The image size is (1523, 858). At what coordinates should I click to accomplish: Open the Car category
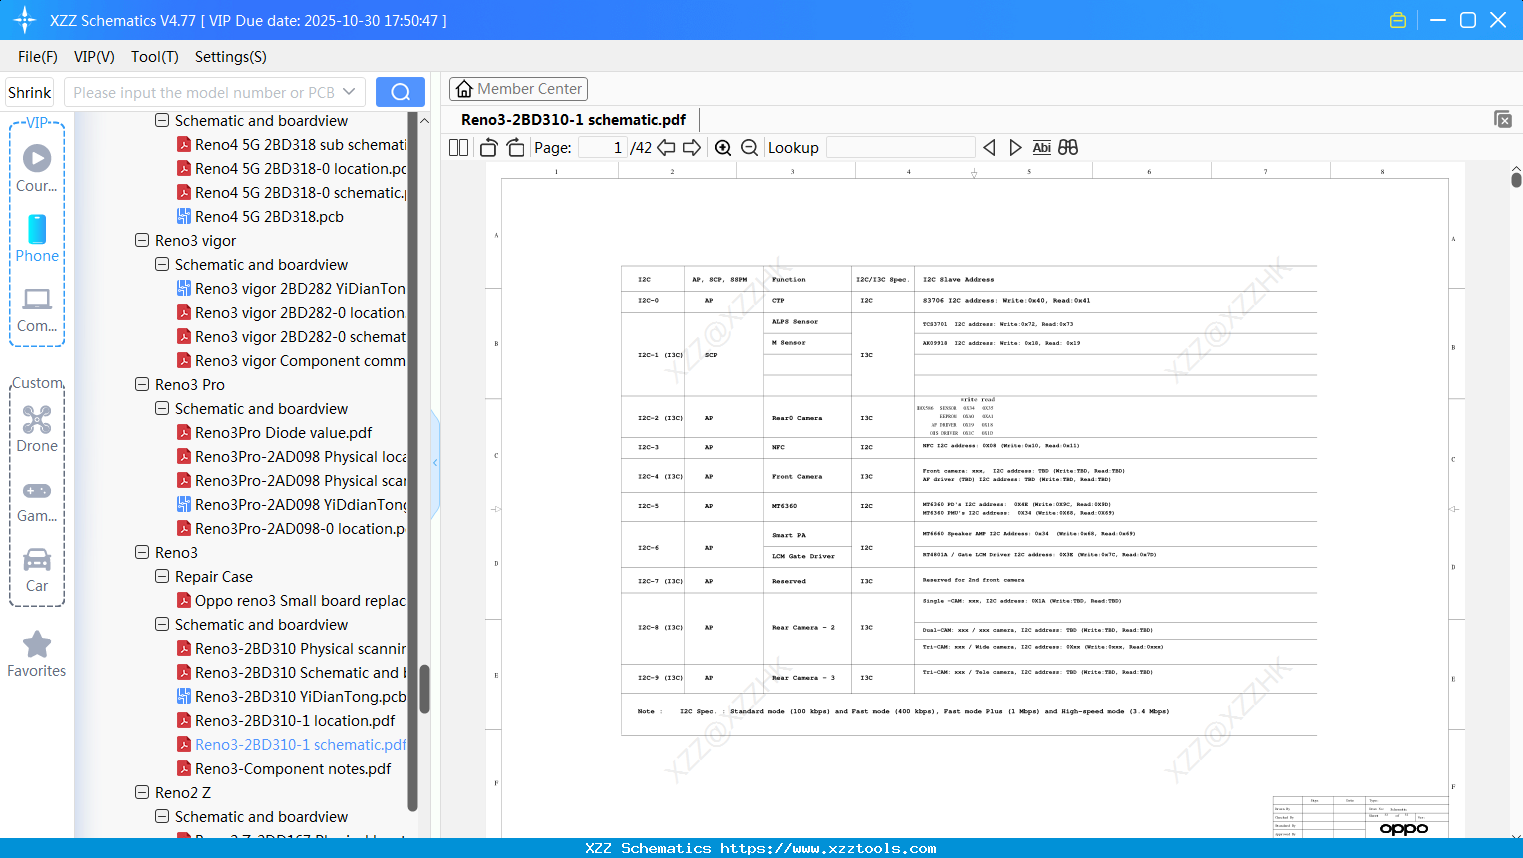pos(37,570)
